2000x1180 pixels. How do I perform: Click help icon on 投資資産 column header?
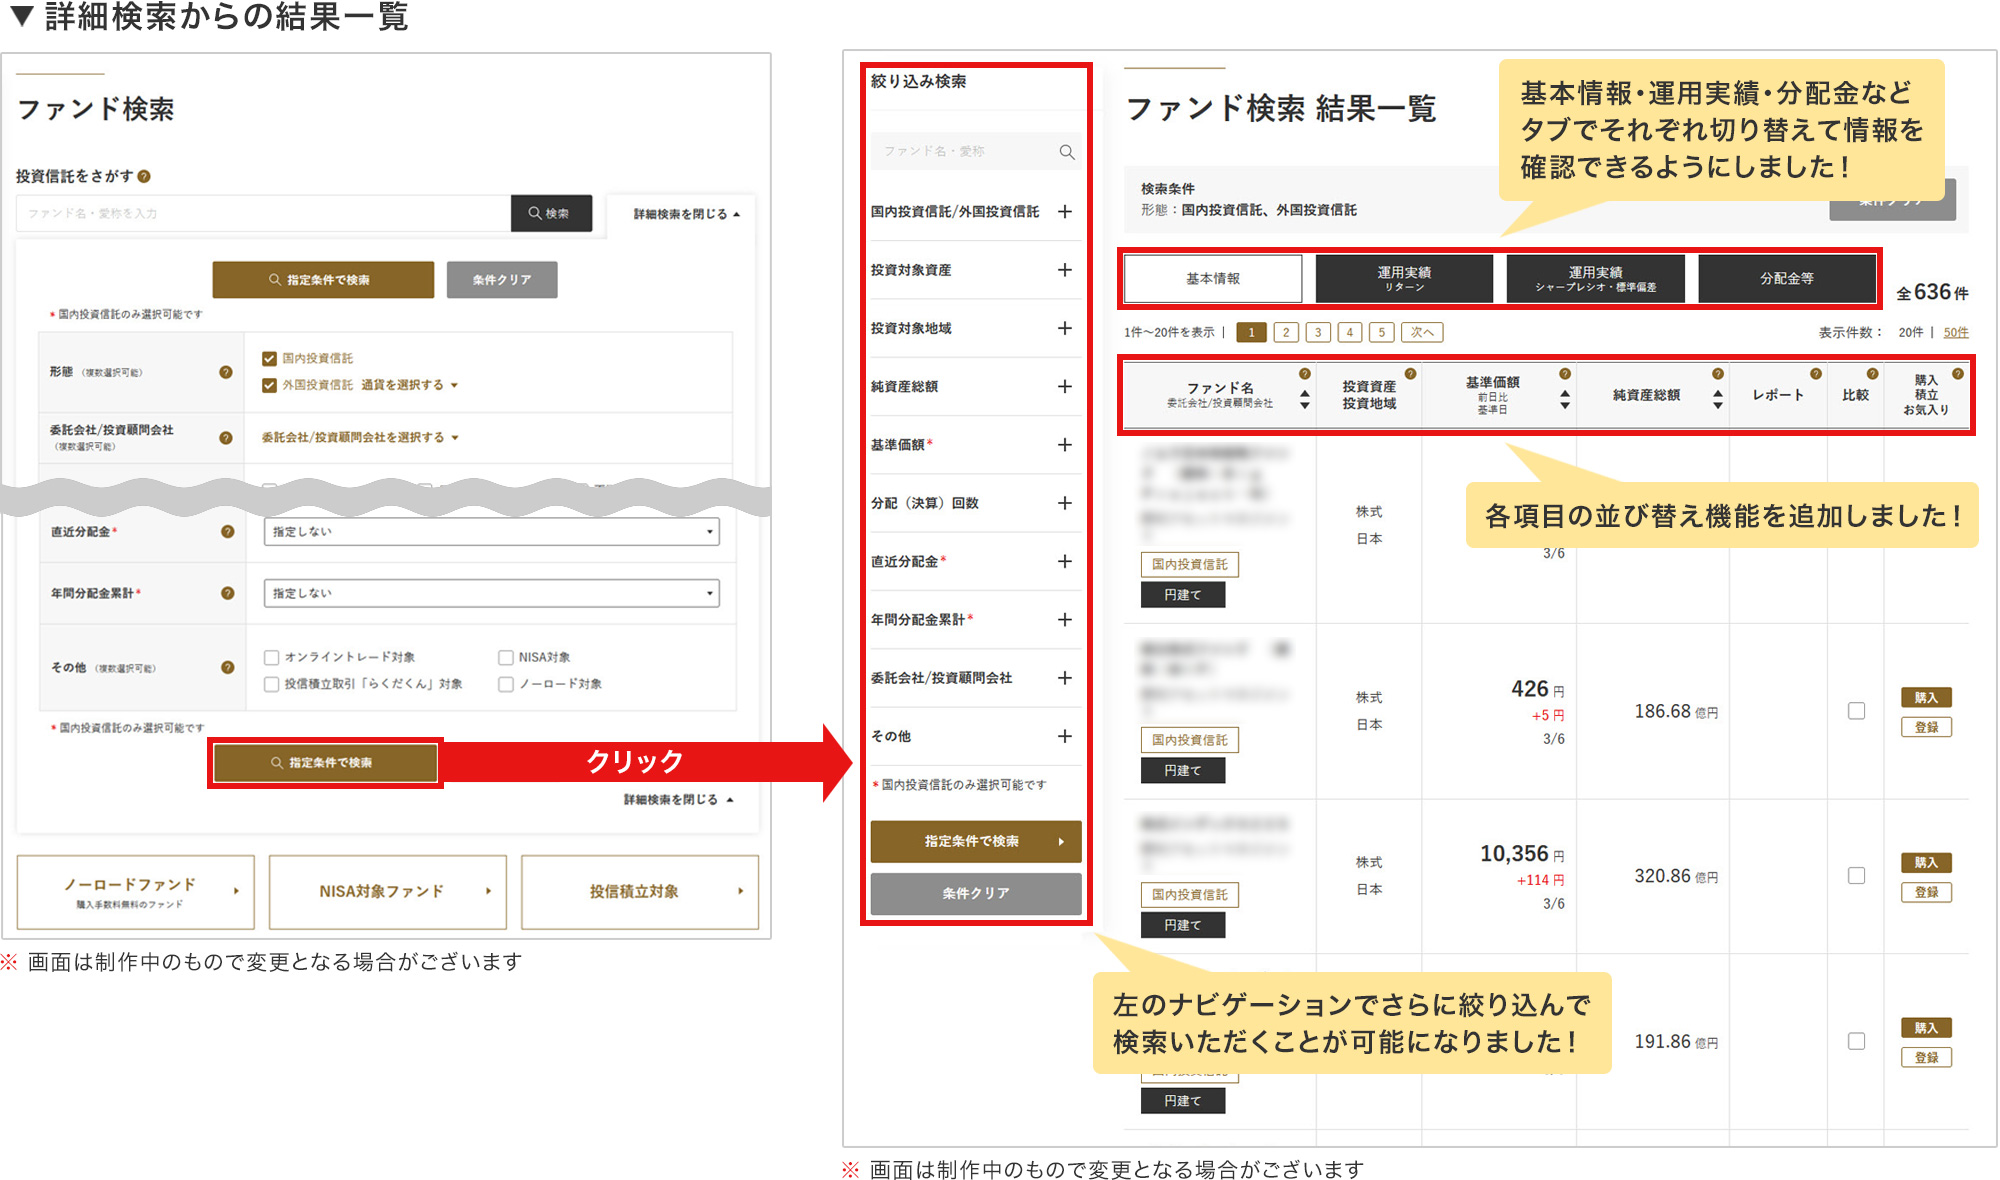[1410, 373]
